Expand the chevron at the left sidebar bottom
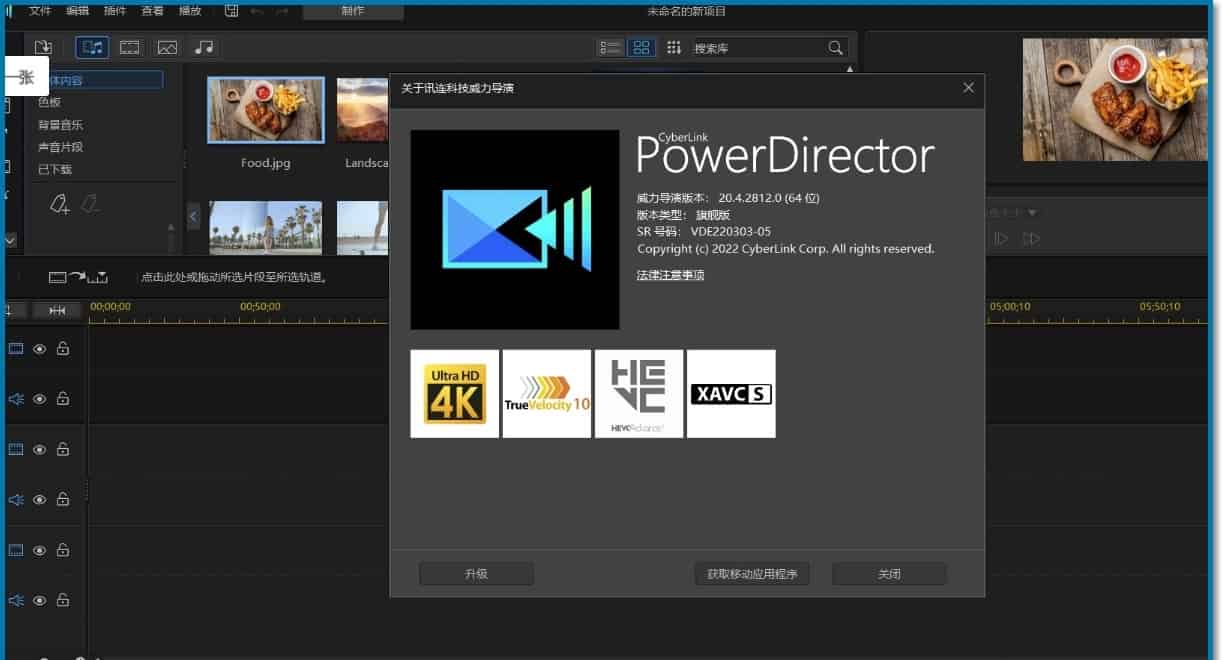This screenshot has height=660, width=1222. pyautogui.click(x=10, y=240)
